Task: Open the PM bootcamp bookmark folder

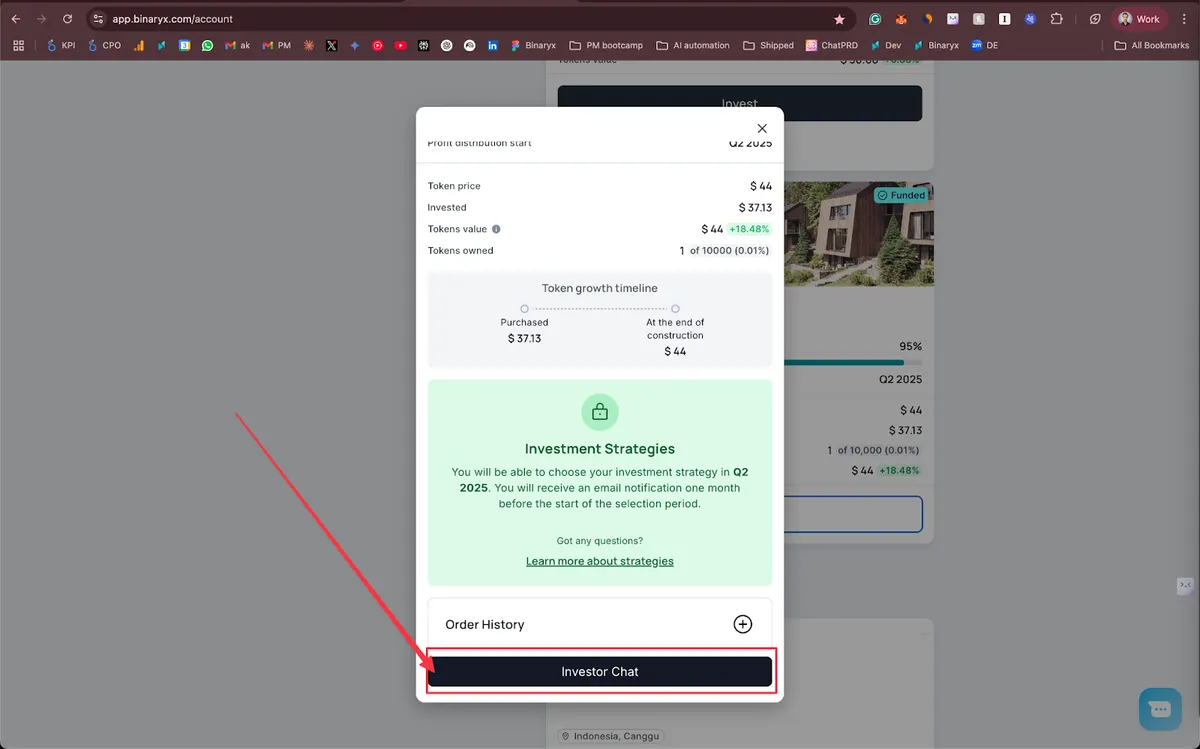Action: coord(606,45)
